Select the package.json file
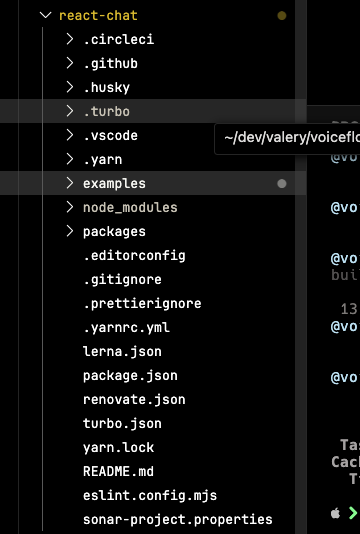This screenshot has width=360, height=534. (130, 376)
